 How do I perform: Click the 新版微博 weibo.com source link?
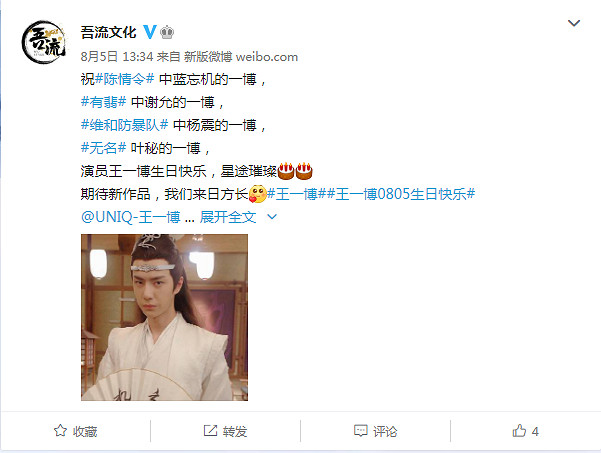(x=241, y=57)
